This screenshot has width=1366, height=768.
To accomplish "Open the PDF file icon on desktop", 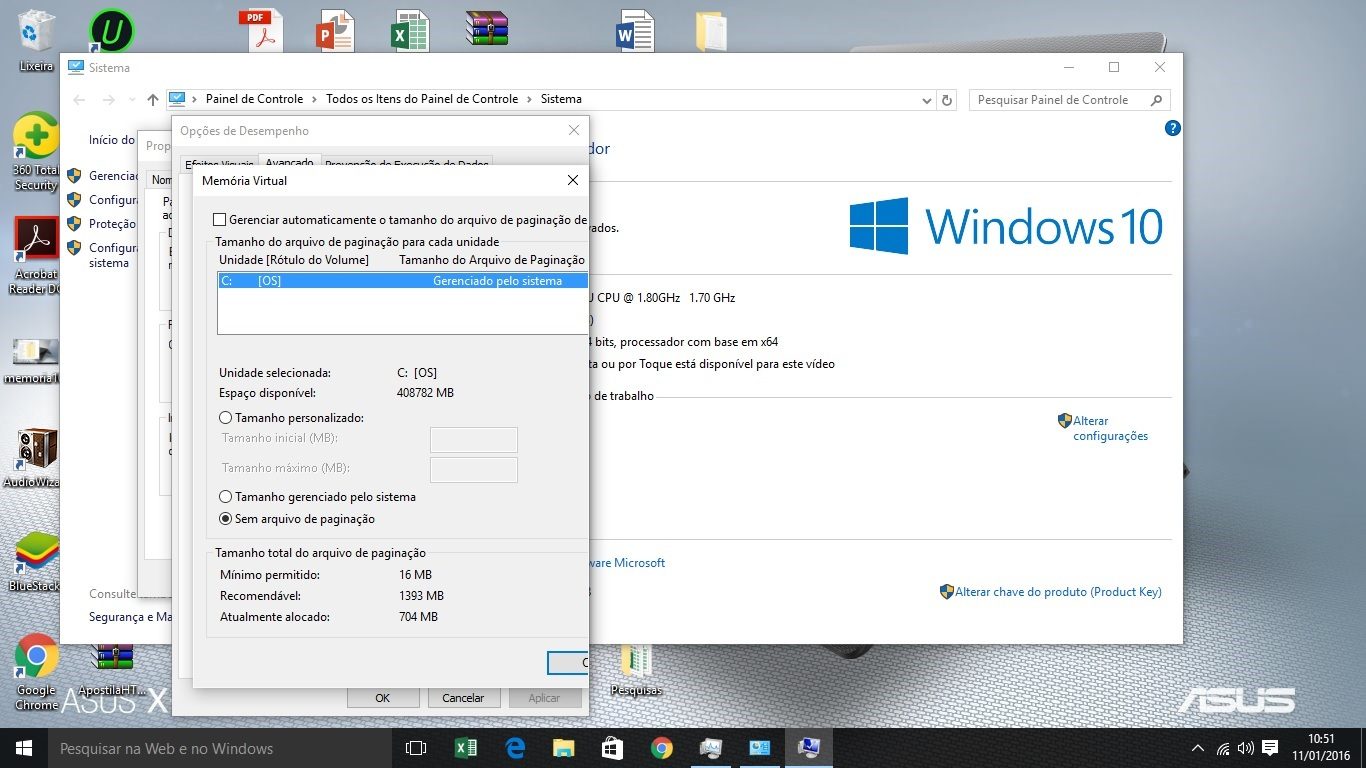I will (x=260, y=31).
